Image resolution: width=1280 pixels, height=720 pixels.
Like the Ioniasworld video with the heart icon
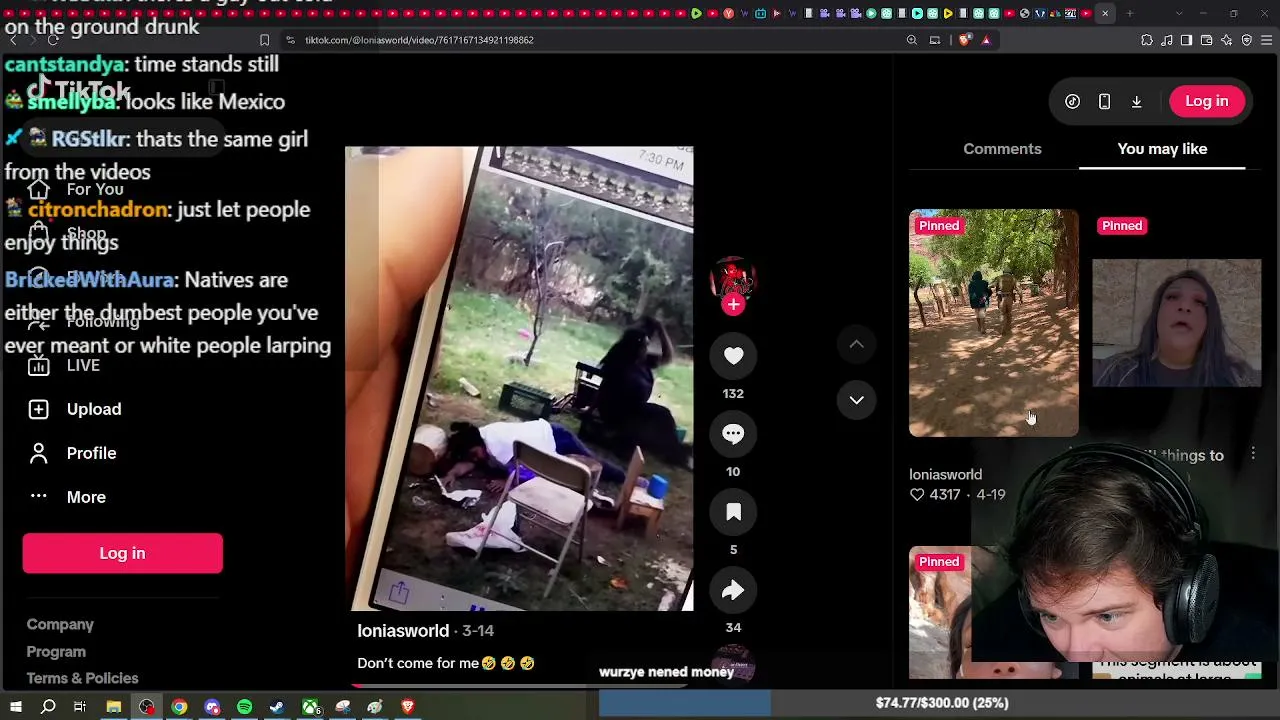[x=733, y=356]
